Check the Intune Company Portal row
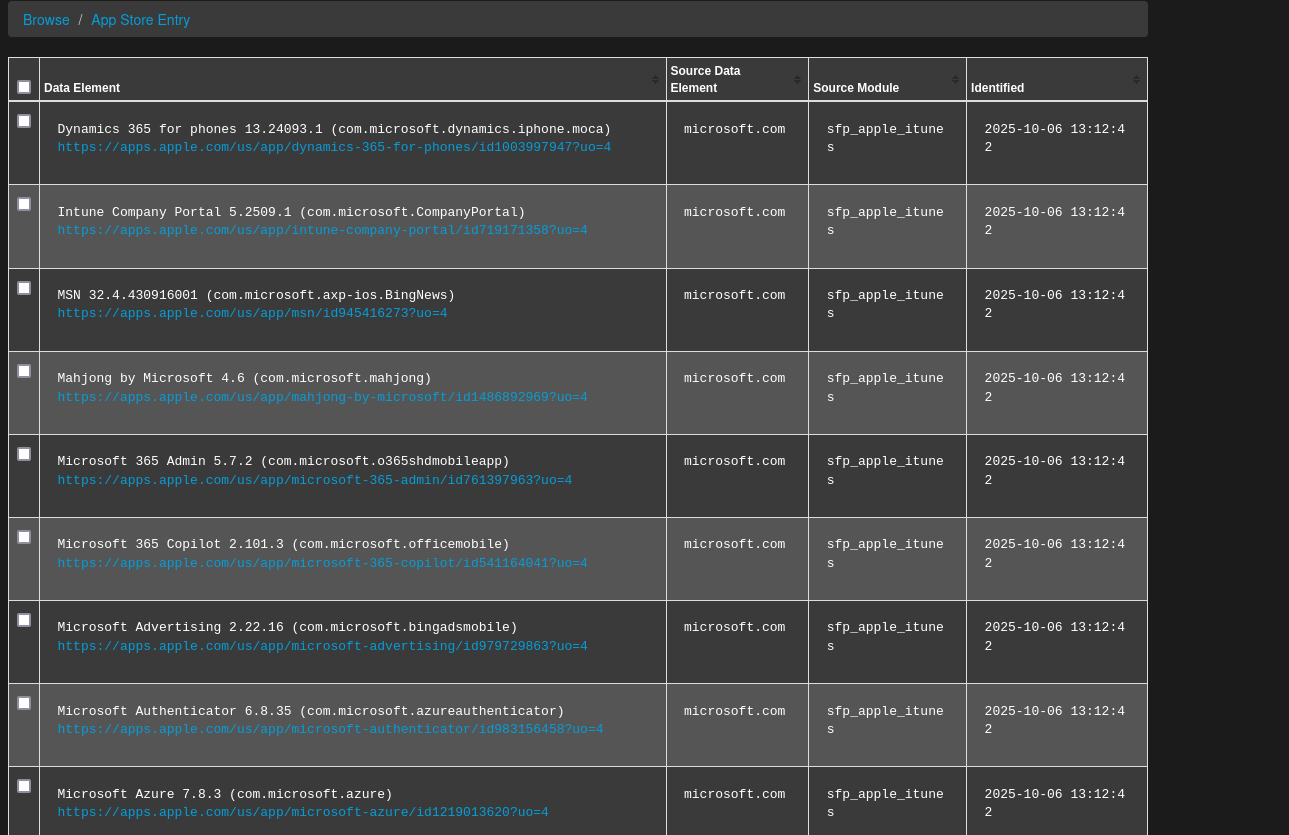Image resolution: width=1289 pixels, height=835 pixels. click(24, 204)
